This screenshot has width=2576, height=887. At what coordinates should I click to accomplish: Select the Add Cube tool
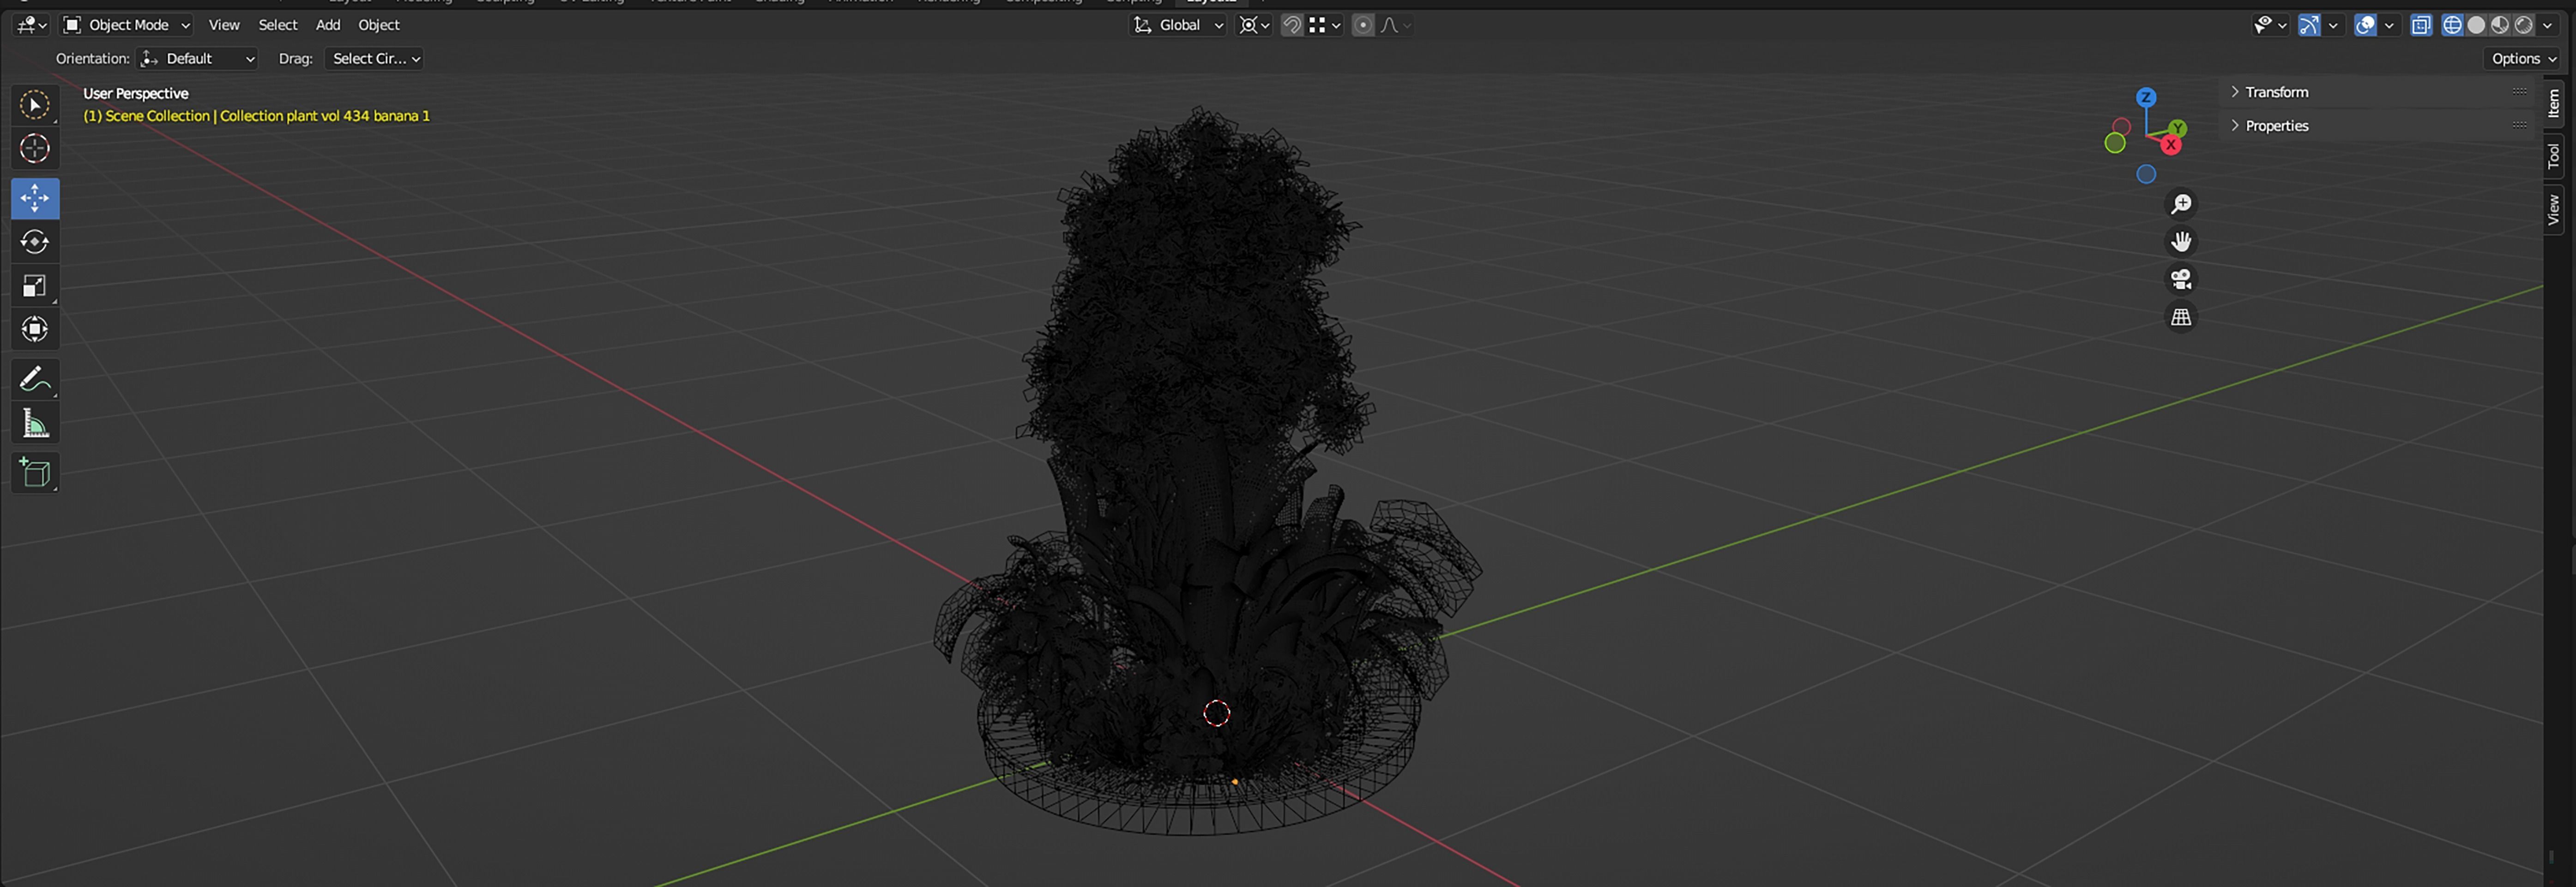click(35, 472)
